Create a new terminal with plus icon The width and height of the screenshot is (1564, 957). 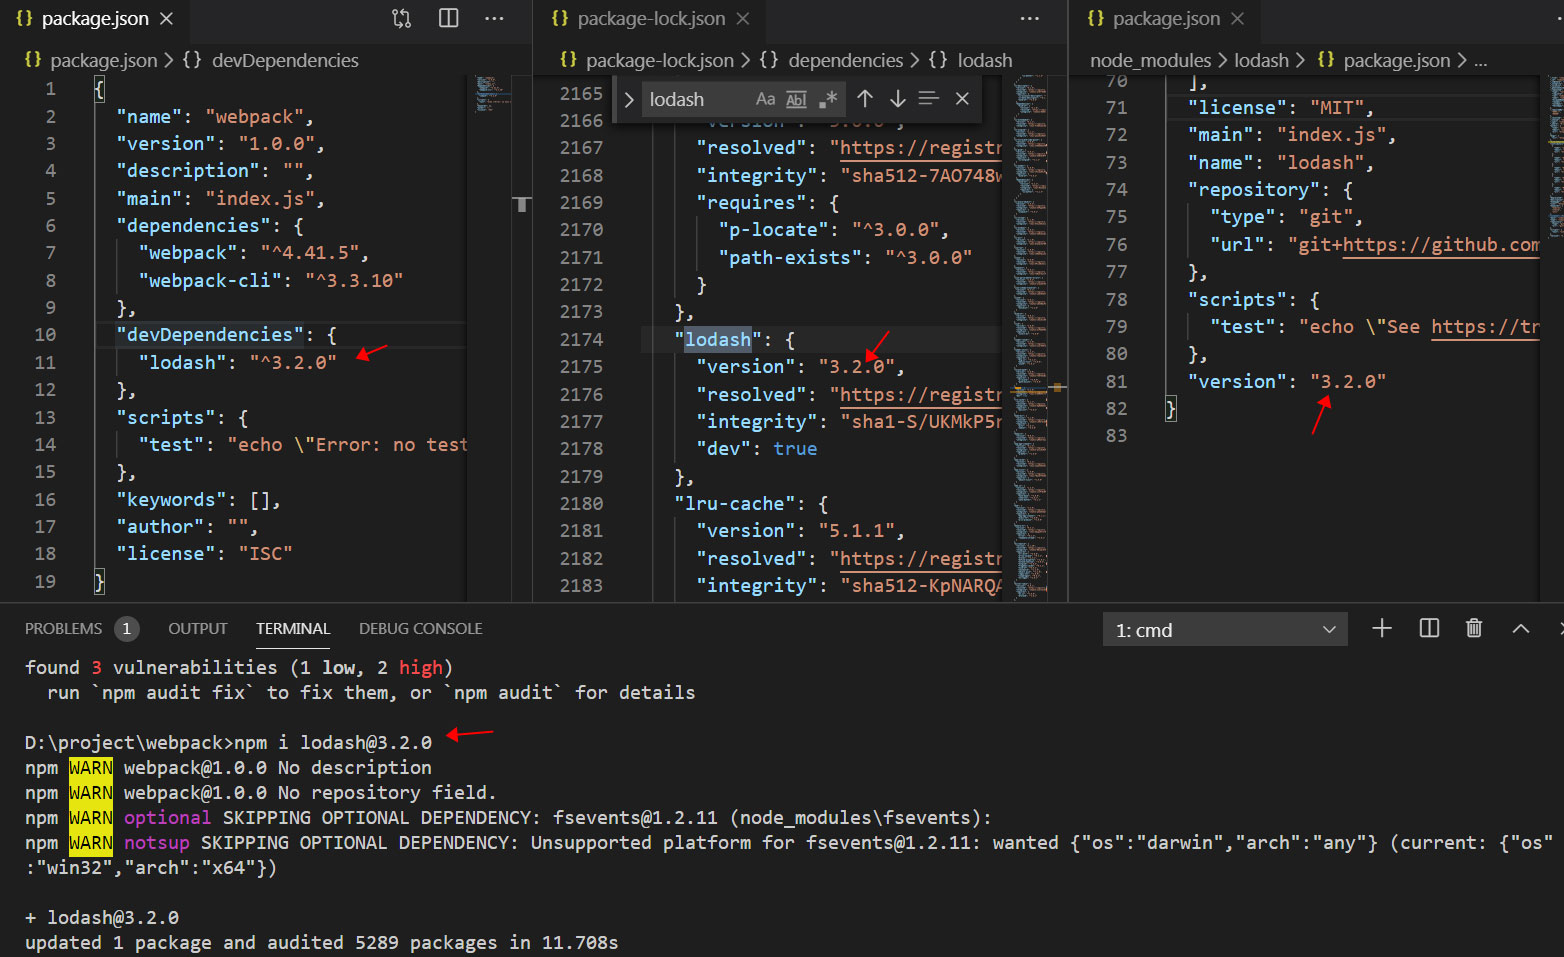tap(1382, 628)
